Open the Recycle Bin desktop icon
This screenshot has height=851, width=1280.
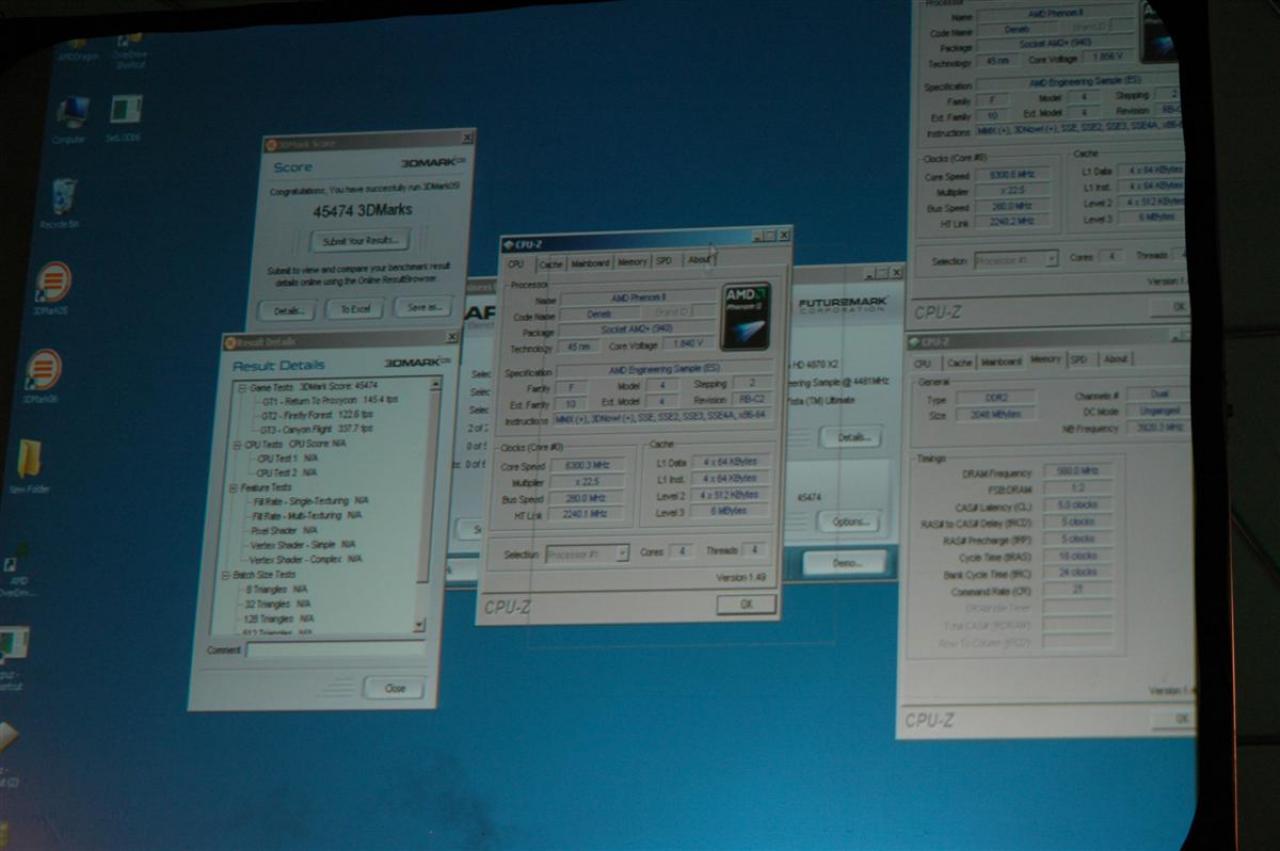(62, 203)
